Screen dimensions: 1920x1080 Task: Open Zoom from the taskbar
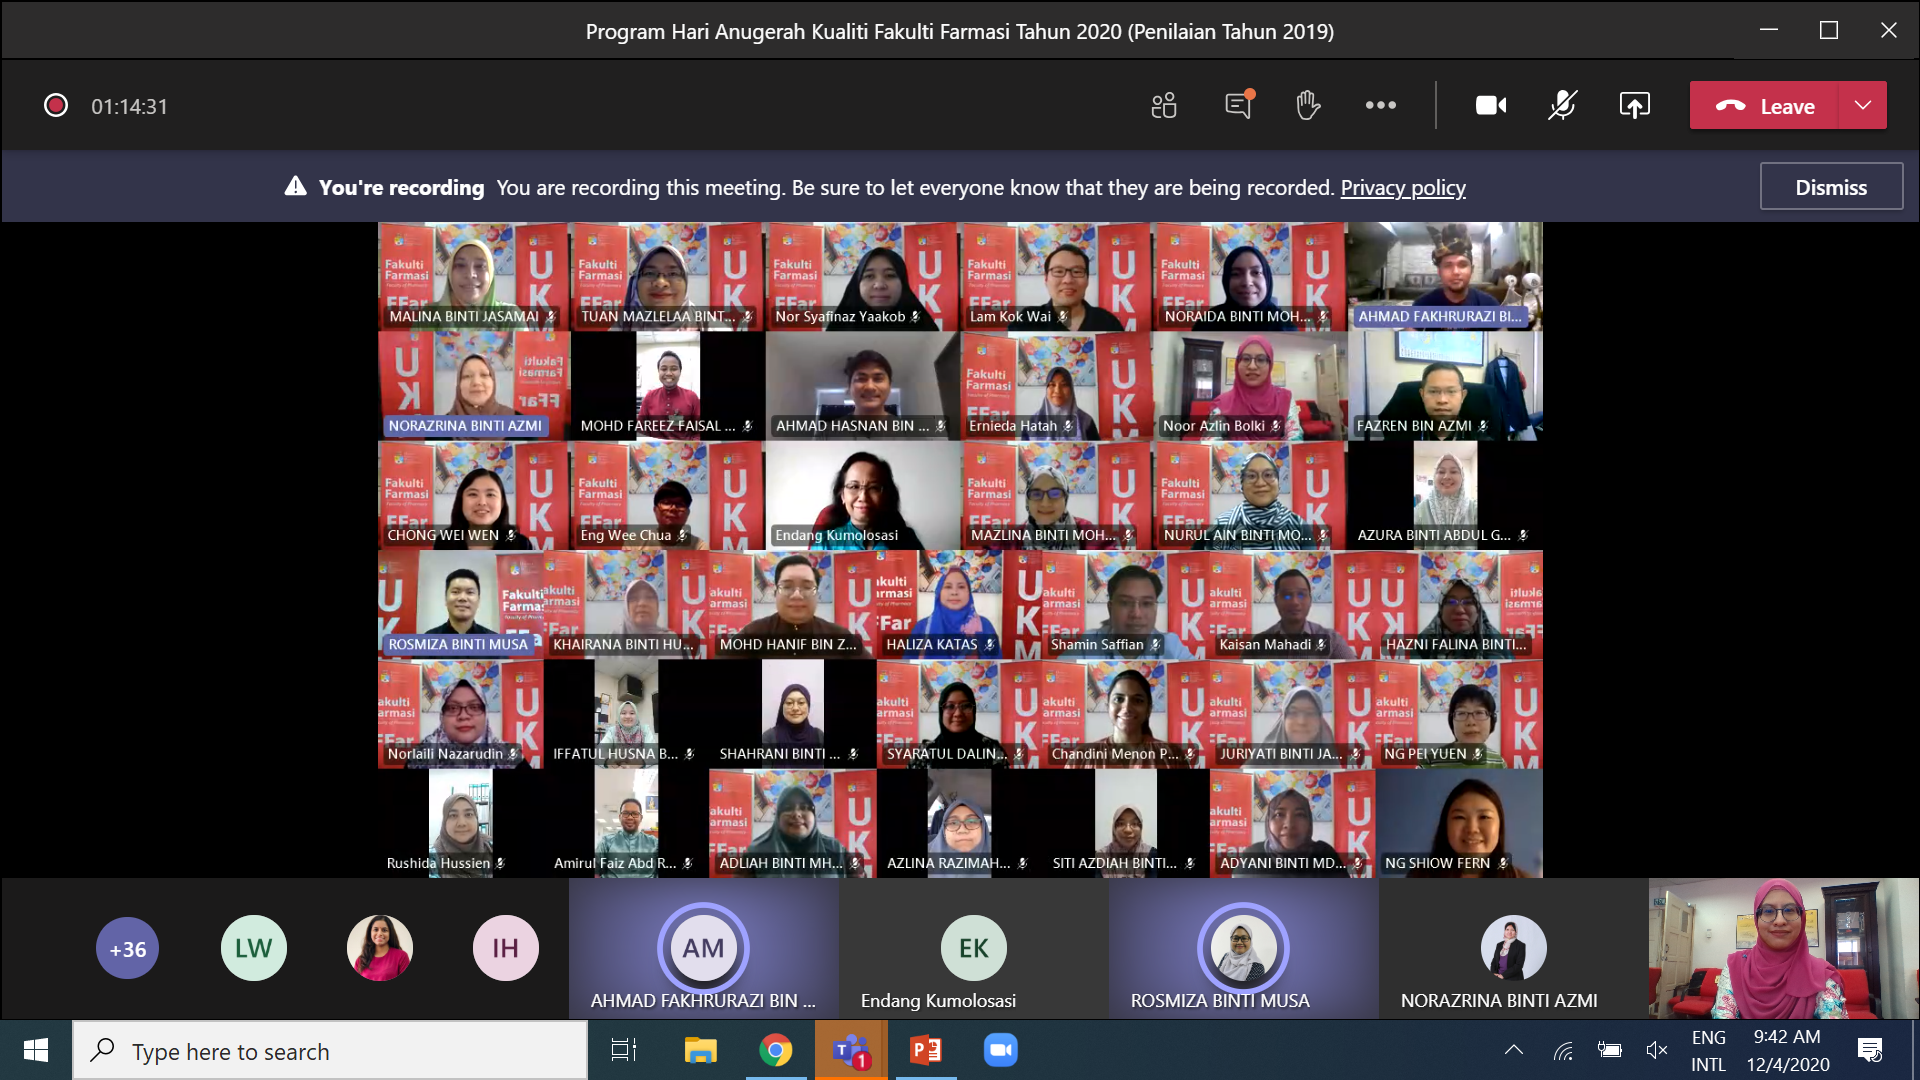coord(1000,1050)
